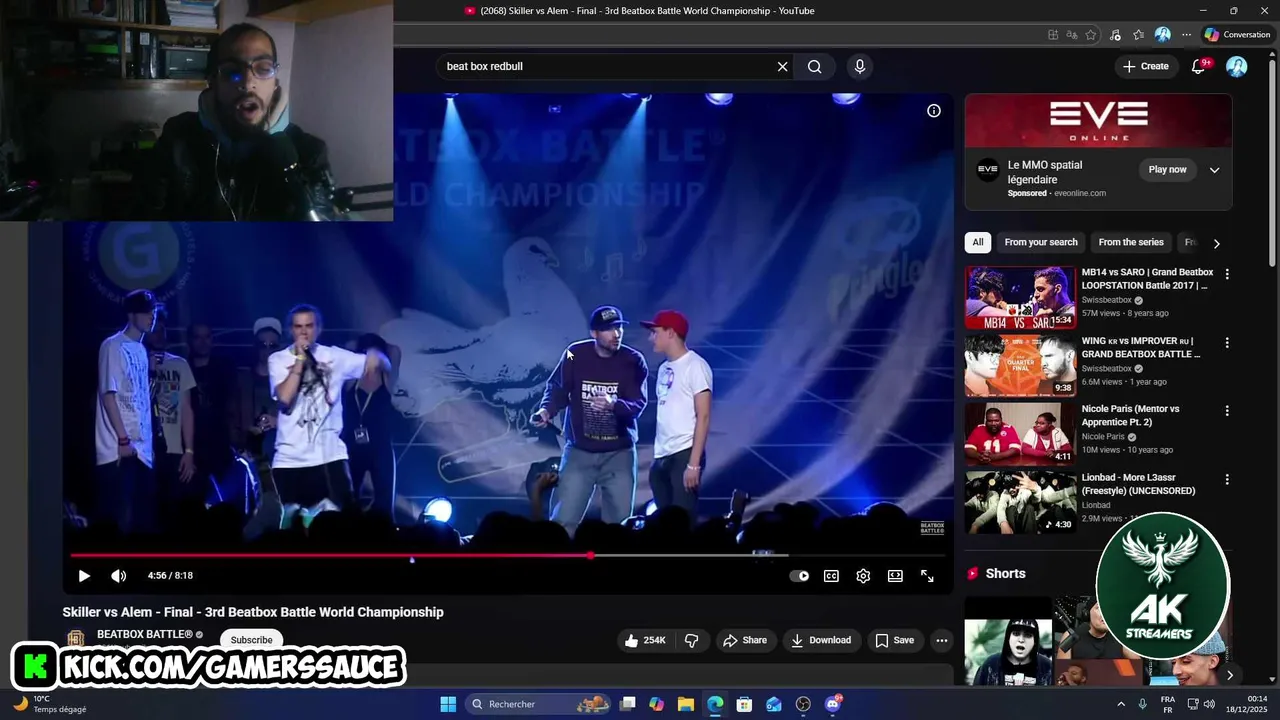Open Microsoft Store from taskbar
This screenshot has width=1280, height=720.
point(744,704)
